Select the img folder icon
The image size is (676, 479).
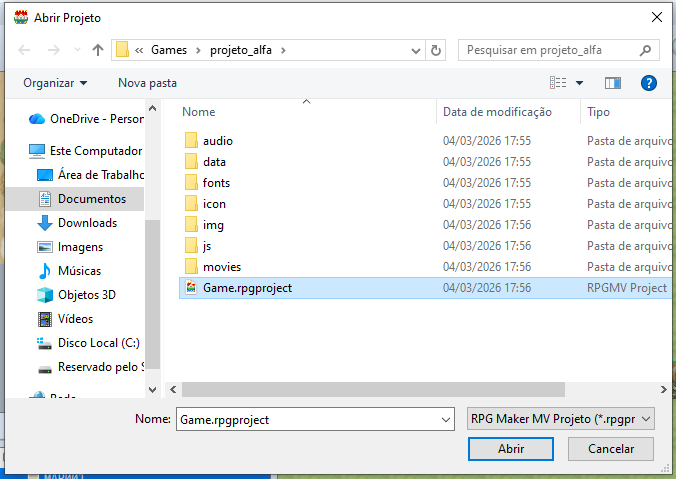[191, 225]
